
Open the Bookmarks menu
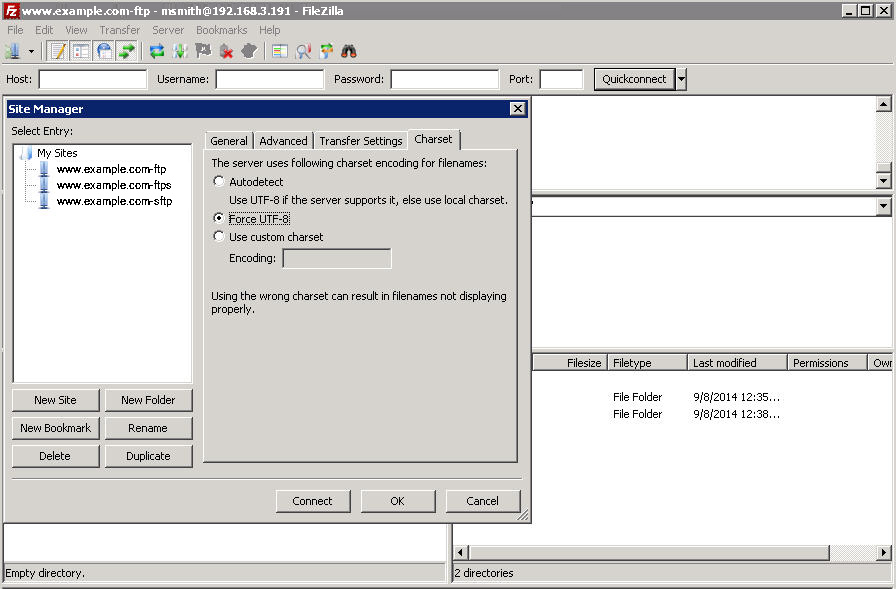[x=221, y=30]
